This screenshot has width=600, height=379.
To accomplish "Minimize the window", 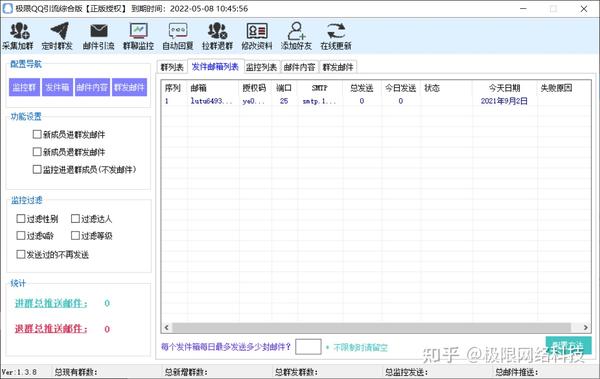I will 523,8.
